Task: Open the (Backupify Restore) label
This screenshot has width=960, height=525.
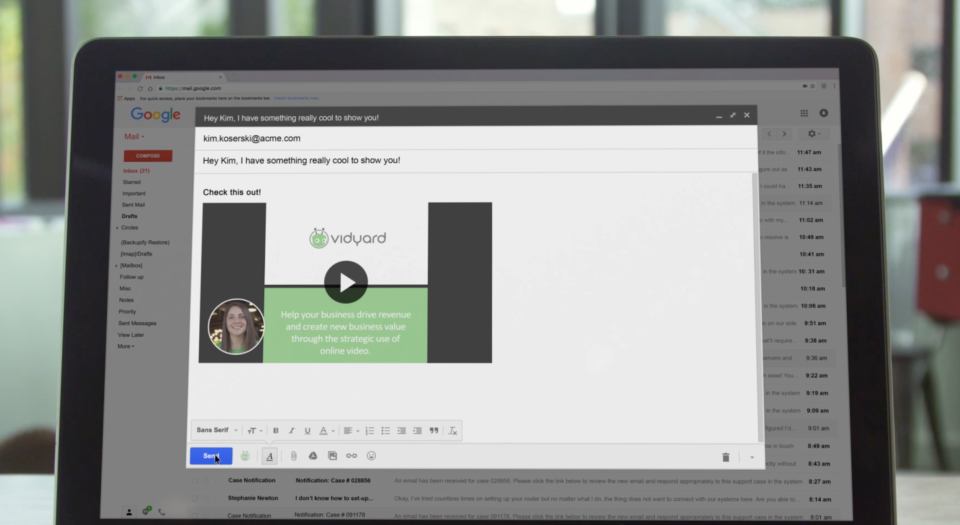Action: (144, 242)
